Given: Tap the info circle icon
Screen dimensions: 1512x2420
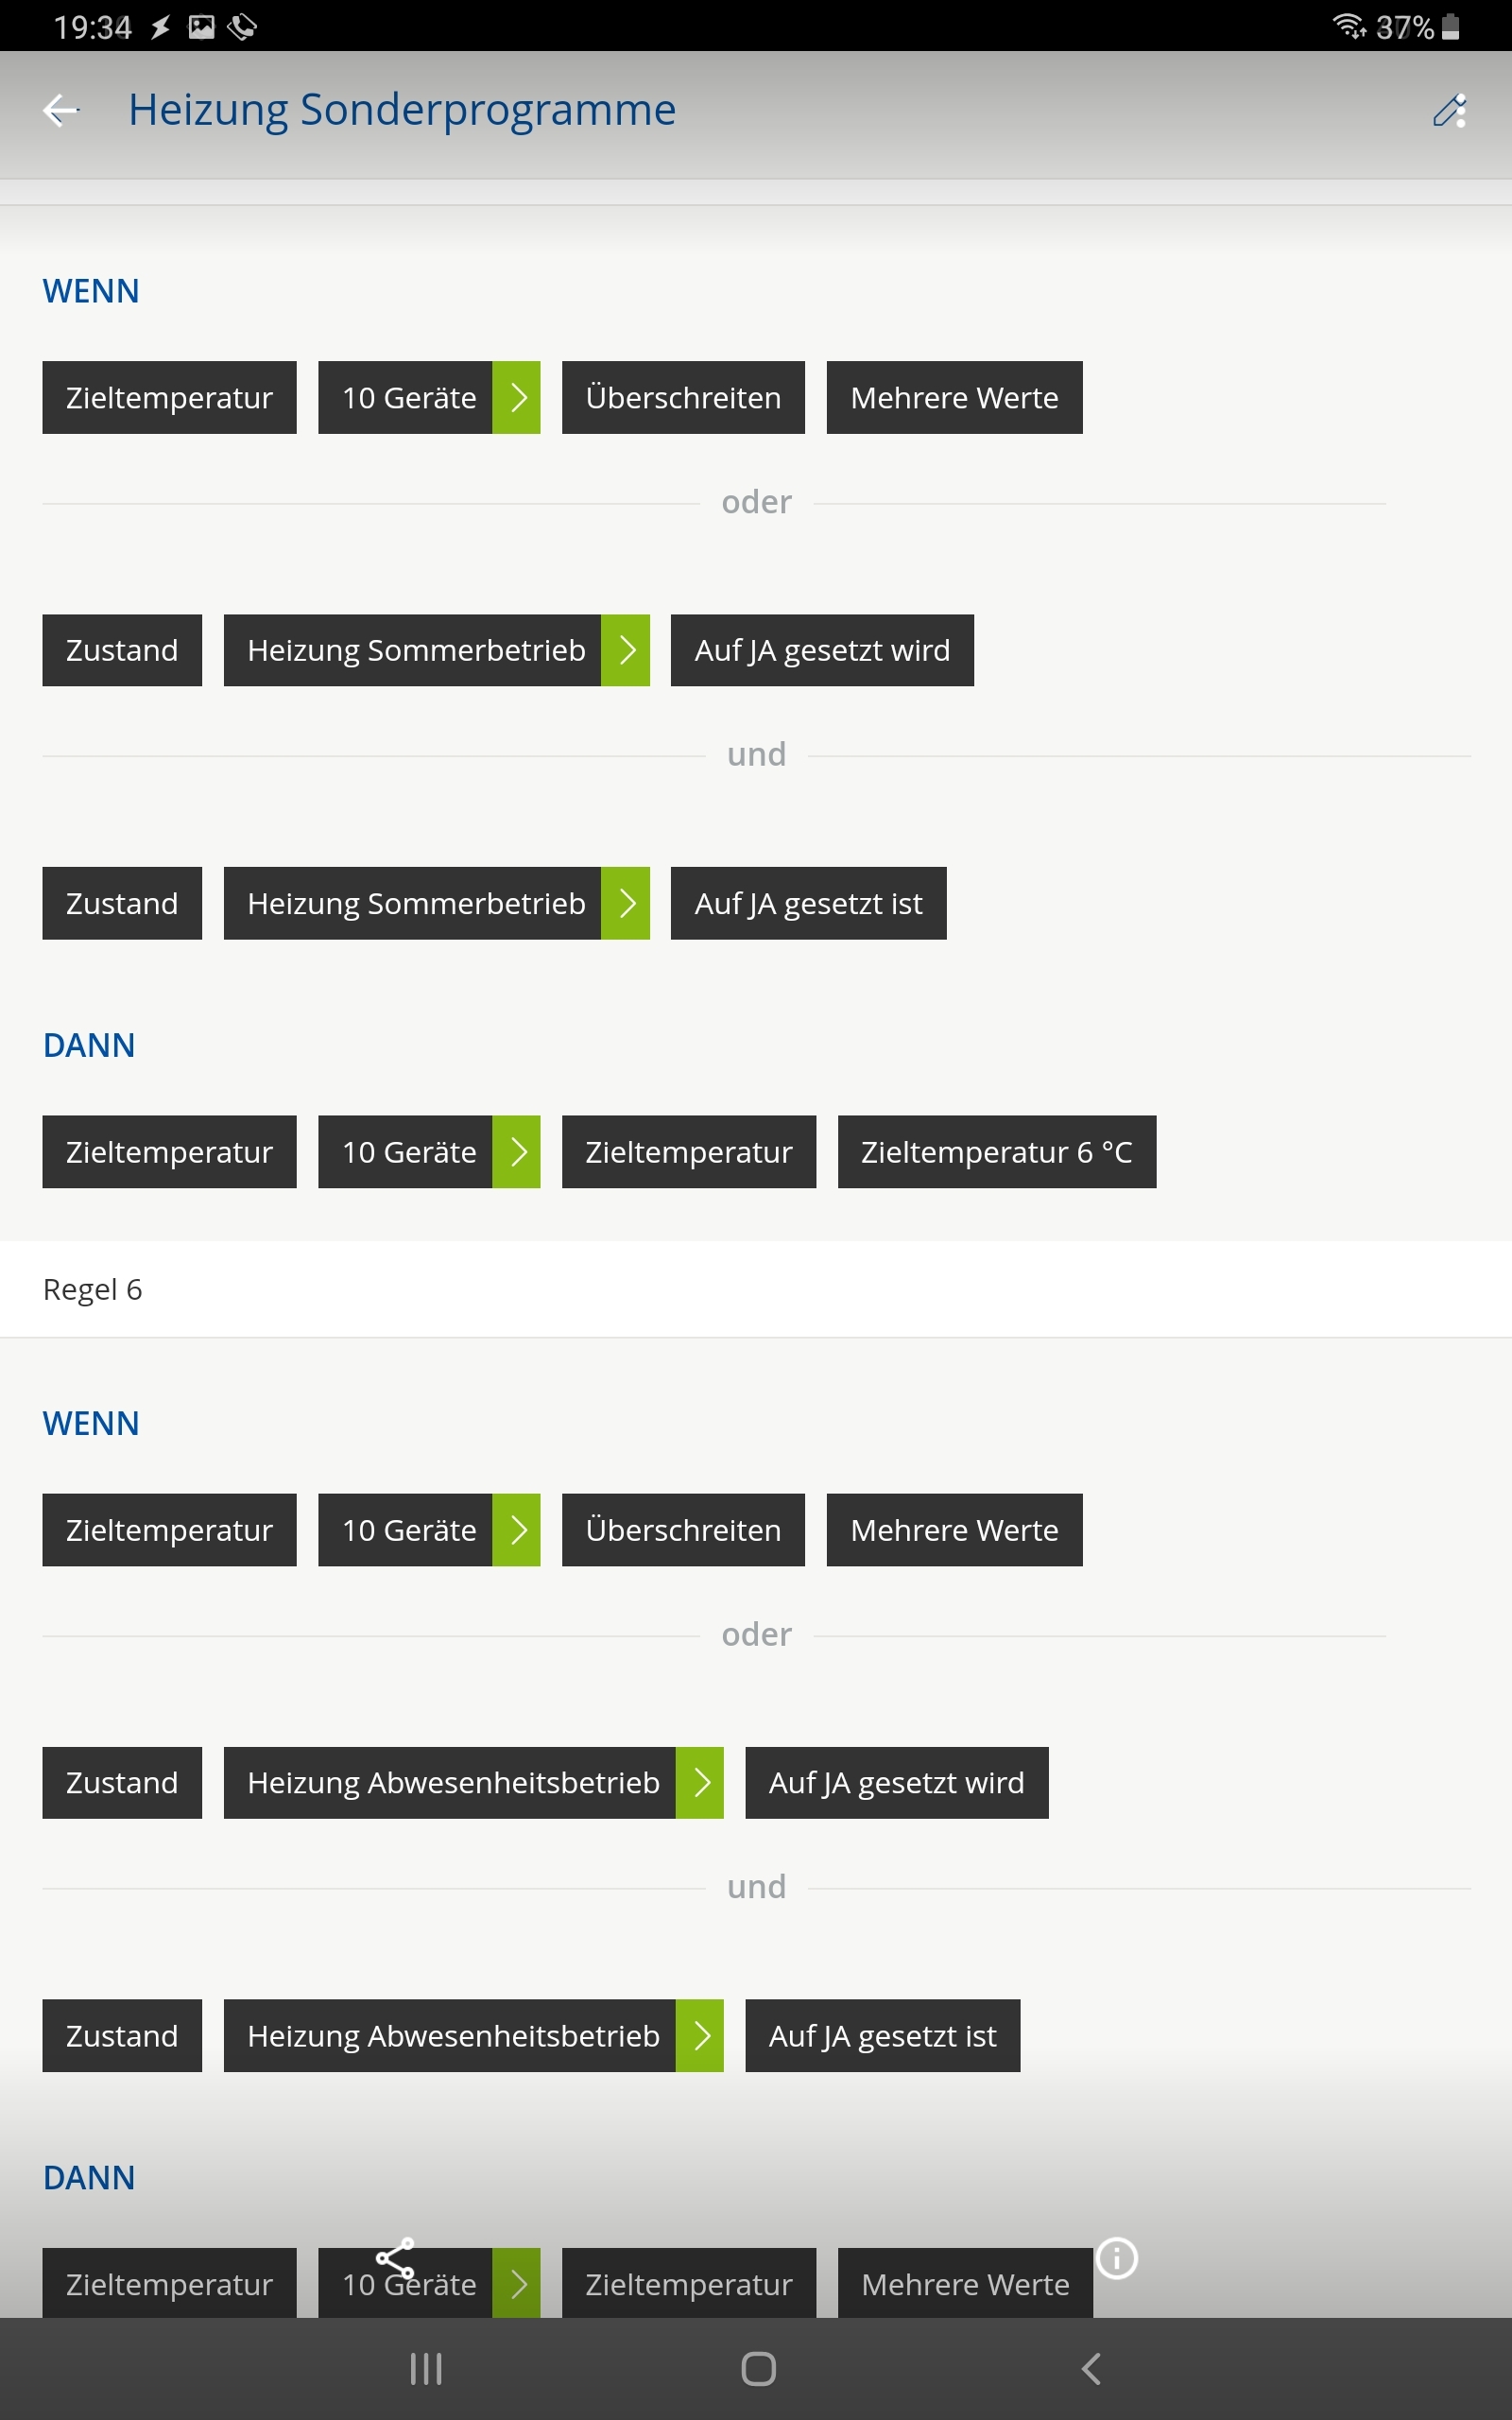Looking at the screenshot, I should click(x=1117, y=2257).
